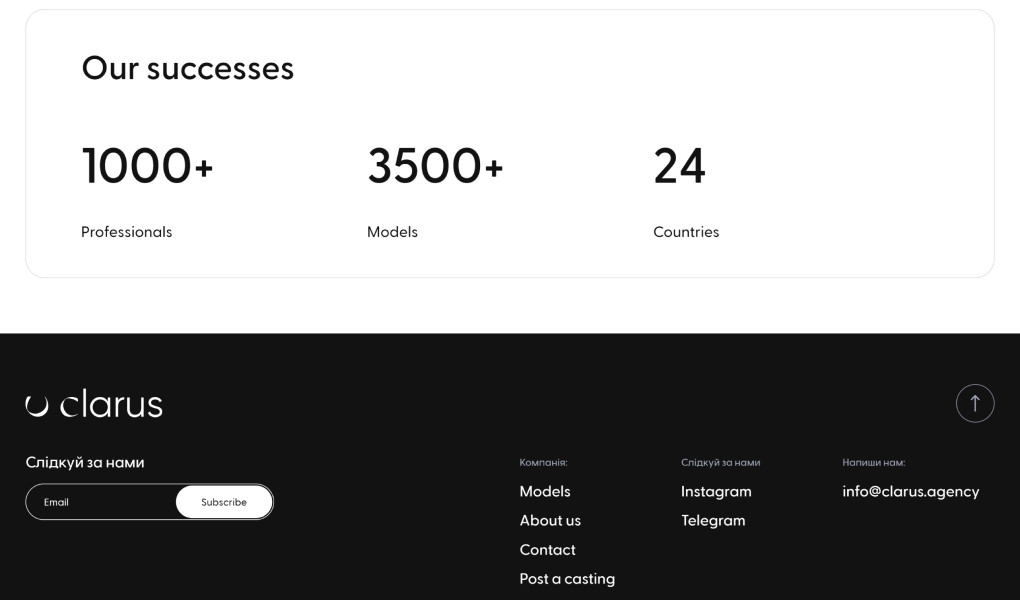The image size is (1020, 600).
Task: Focus the Email input field
Action: [101, 502]
